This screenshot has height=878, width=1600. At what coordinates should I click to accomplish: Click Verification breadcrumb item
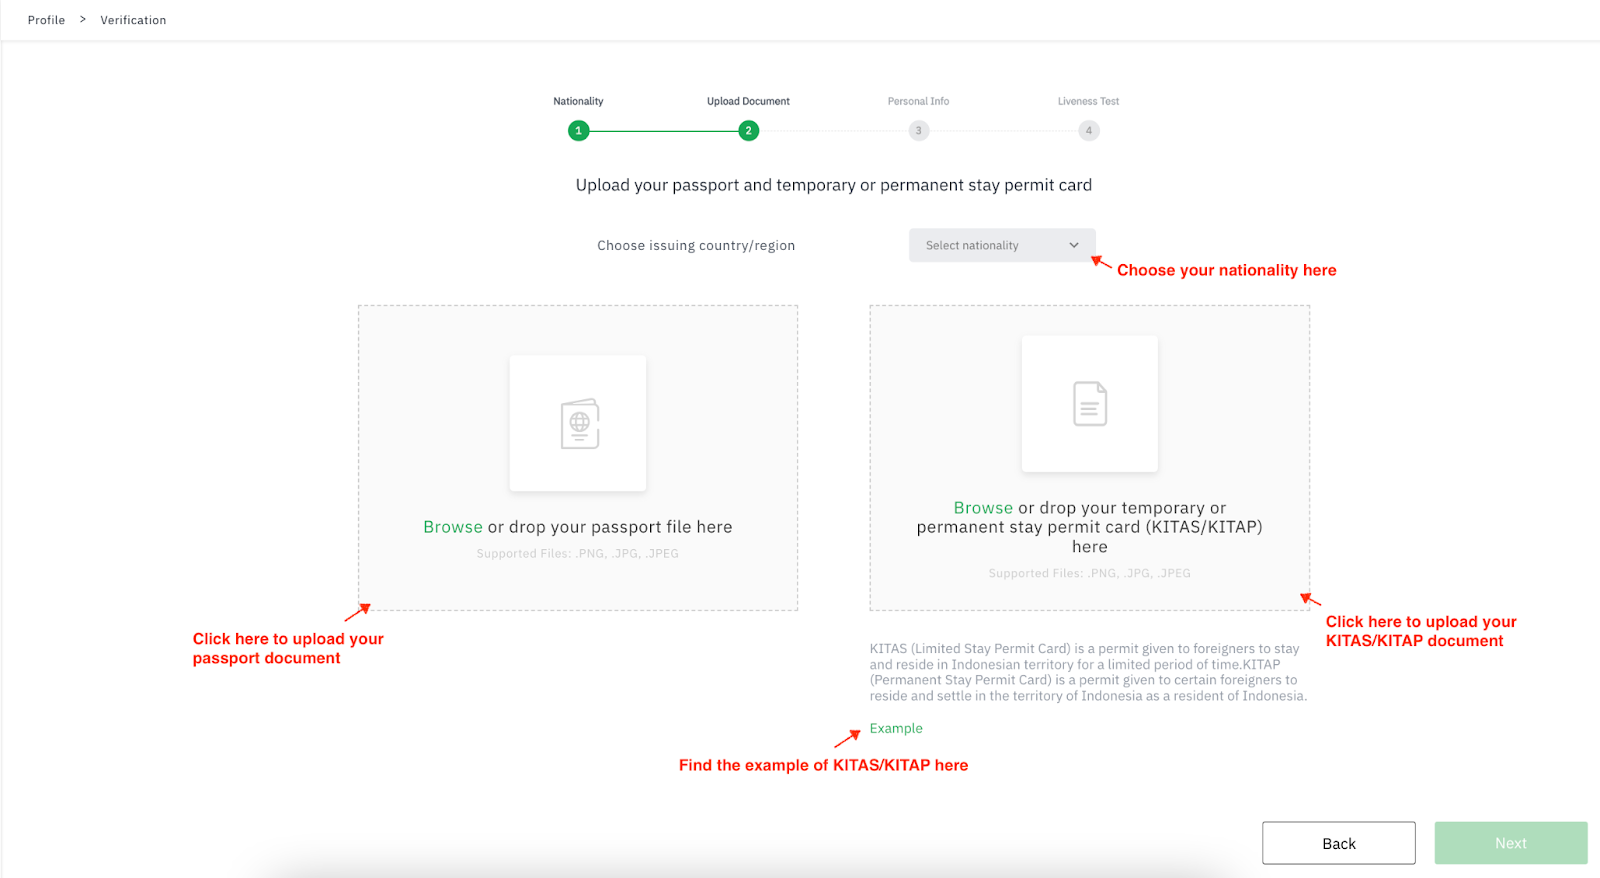(133, 20)
